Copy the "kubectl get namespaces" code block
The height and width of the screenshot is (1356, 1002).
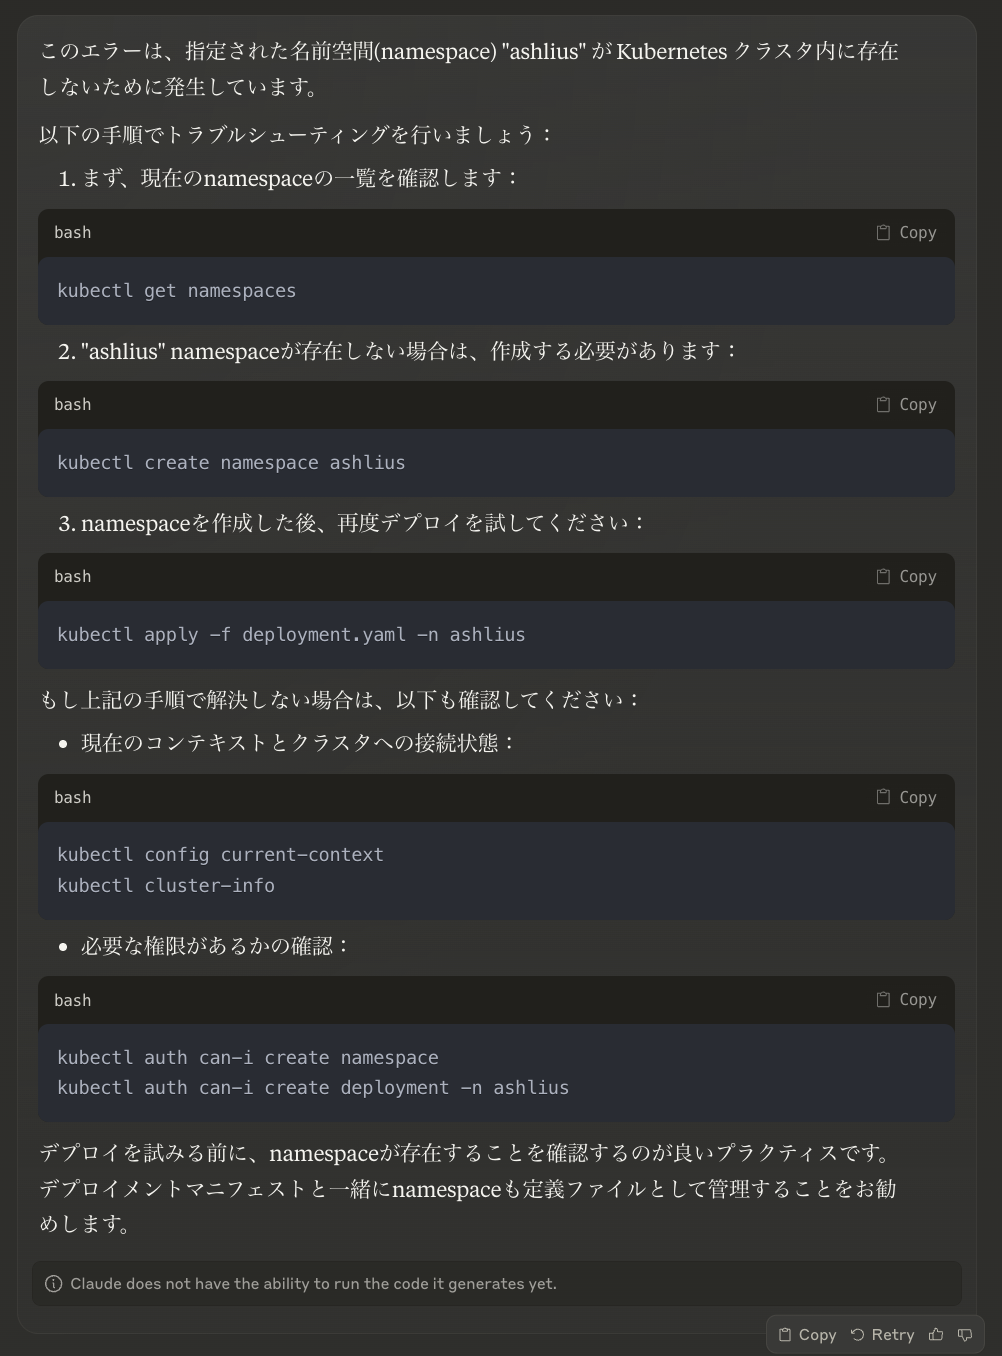point(905,232)
